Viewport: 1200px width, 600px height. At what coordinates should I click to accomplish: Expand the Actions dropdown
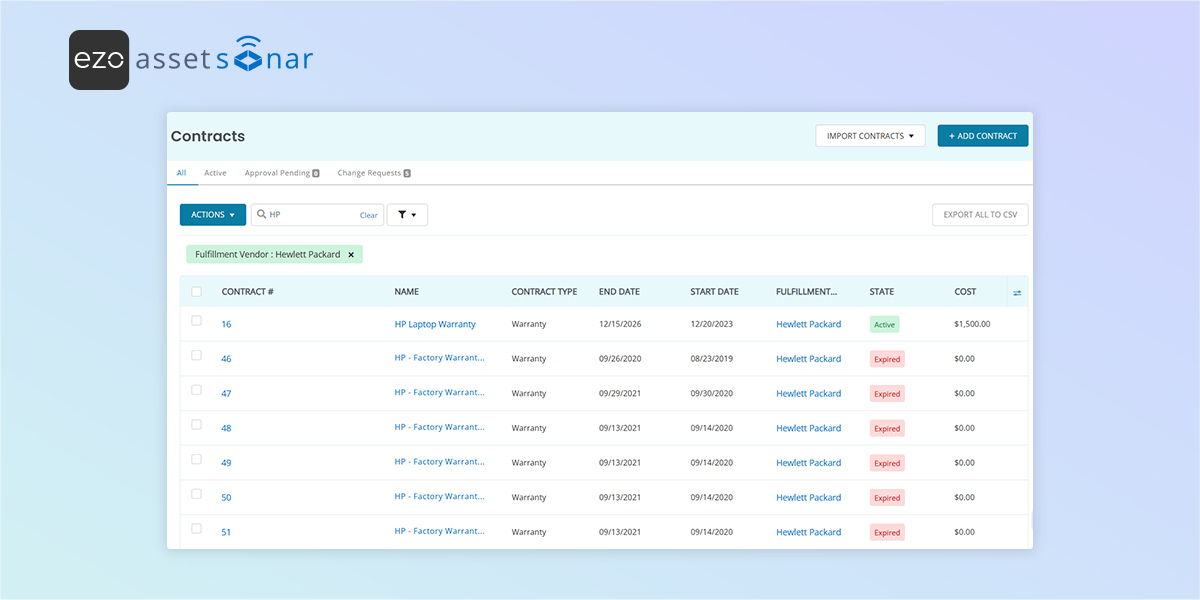[212, 215]
